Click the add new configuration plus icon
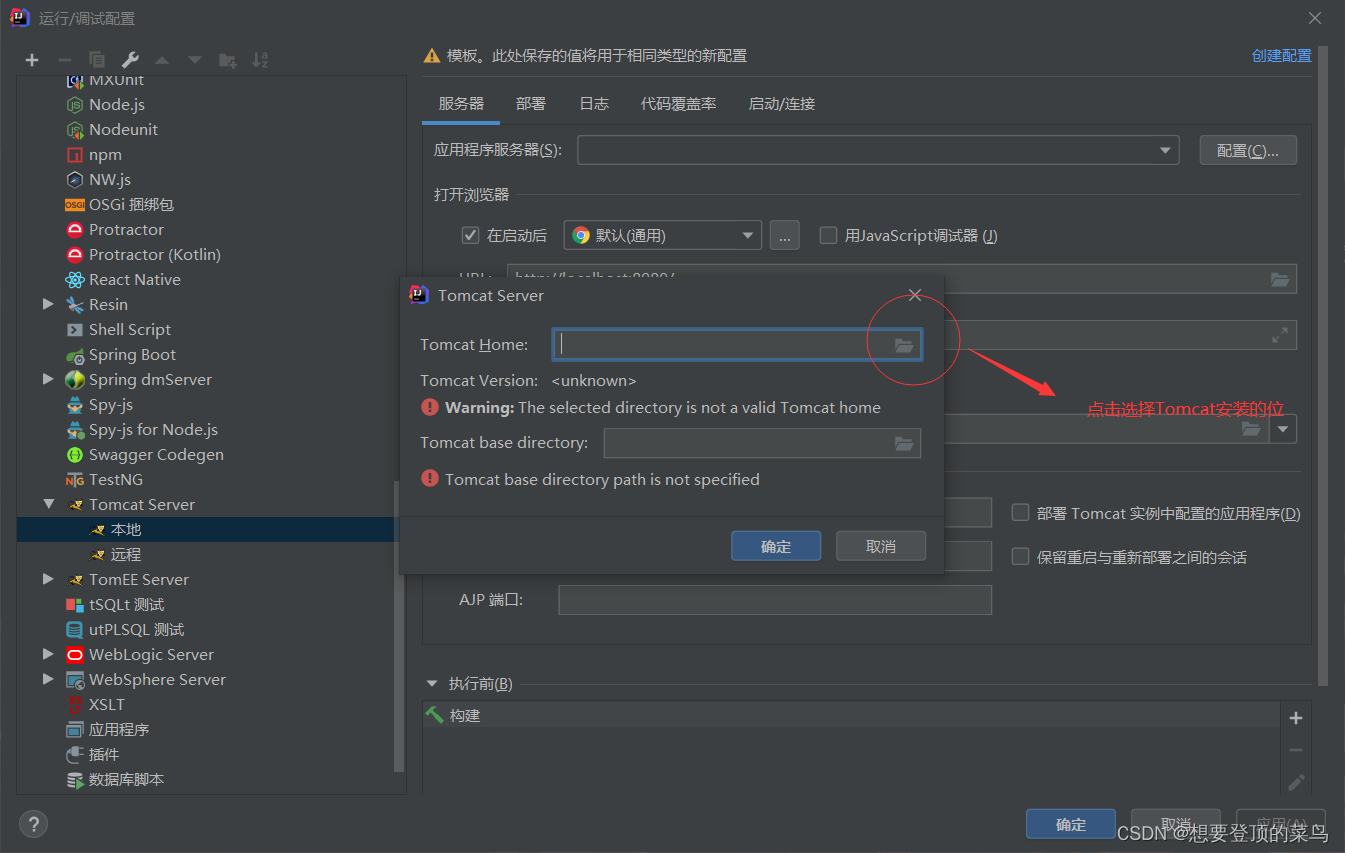This screenshot has height=853, width=1345. point(32,60)
